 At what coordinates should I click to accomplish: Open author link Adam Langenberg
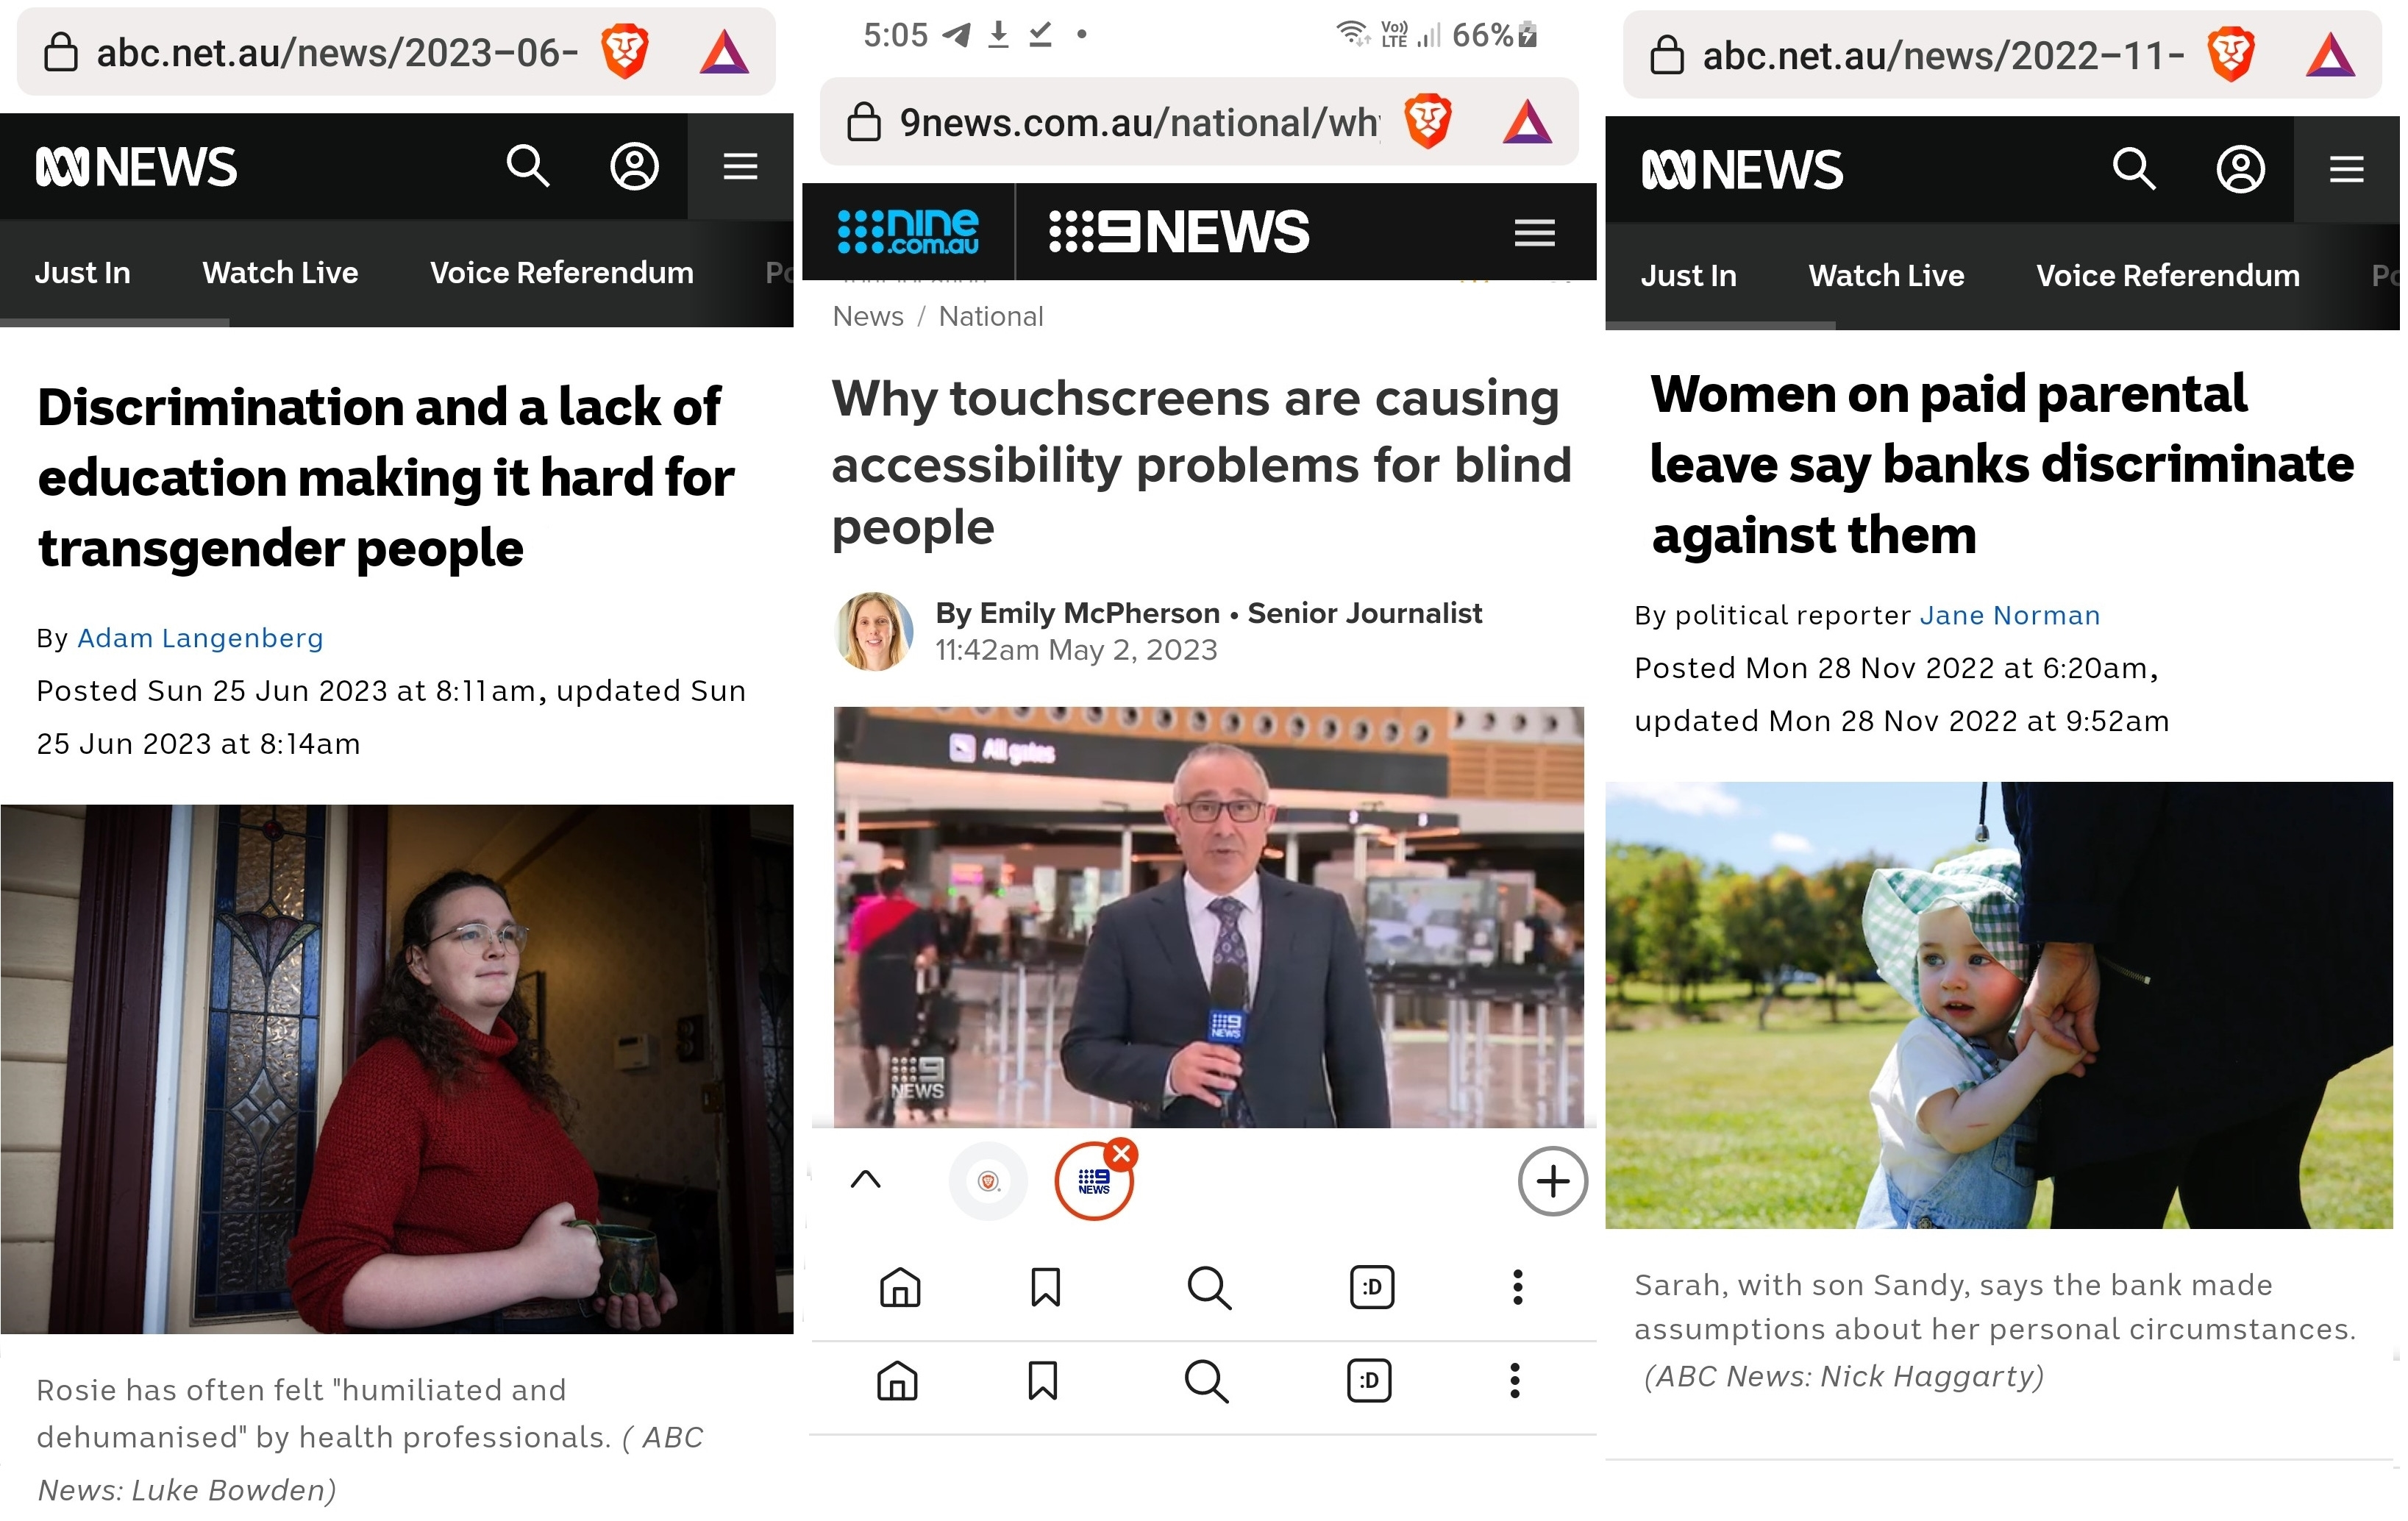coord(200,638)
